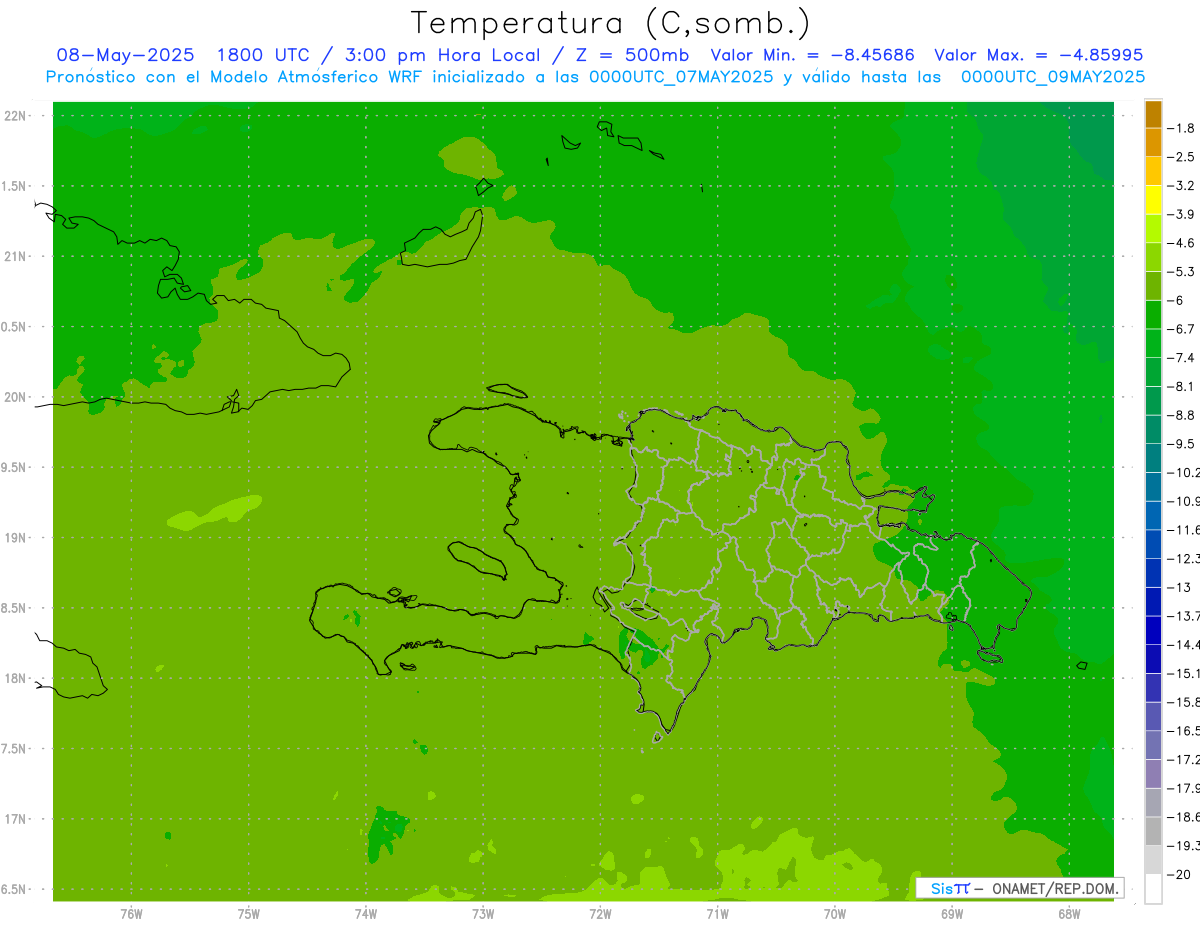Click the '-12.3' colorbar value
The height and width of the screenshot is (927, 1200).
click(1185, 559)
